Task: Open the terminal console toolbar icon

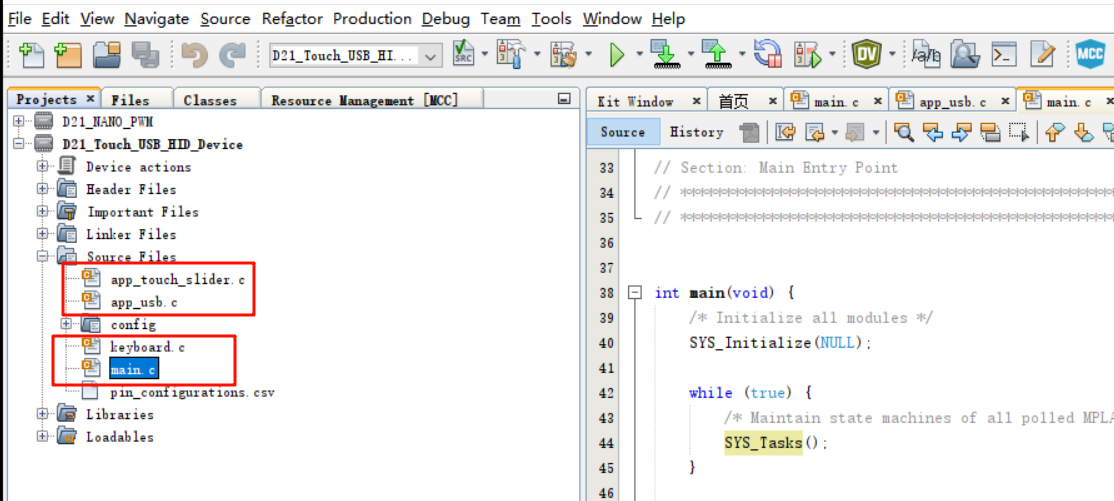Action: click(1004, 55)
